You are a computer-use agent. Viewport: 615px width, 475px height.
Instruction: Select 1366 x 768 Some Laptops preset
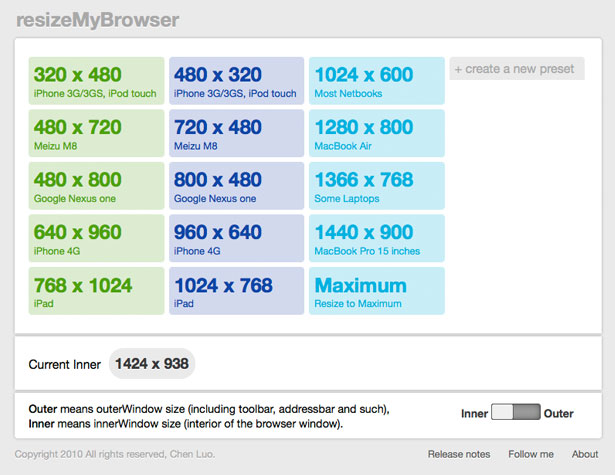pos(377,186)
